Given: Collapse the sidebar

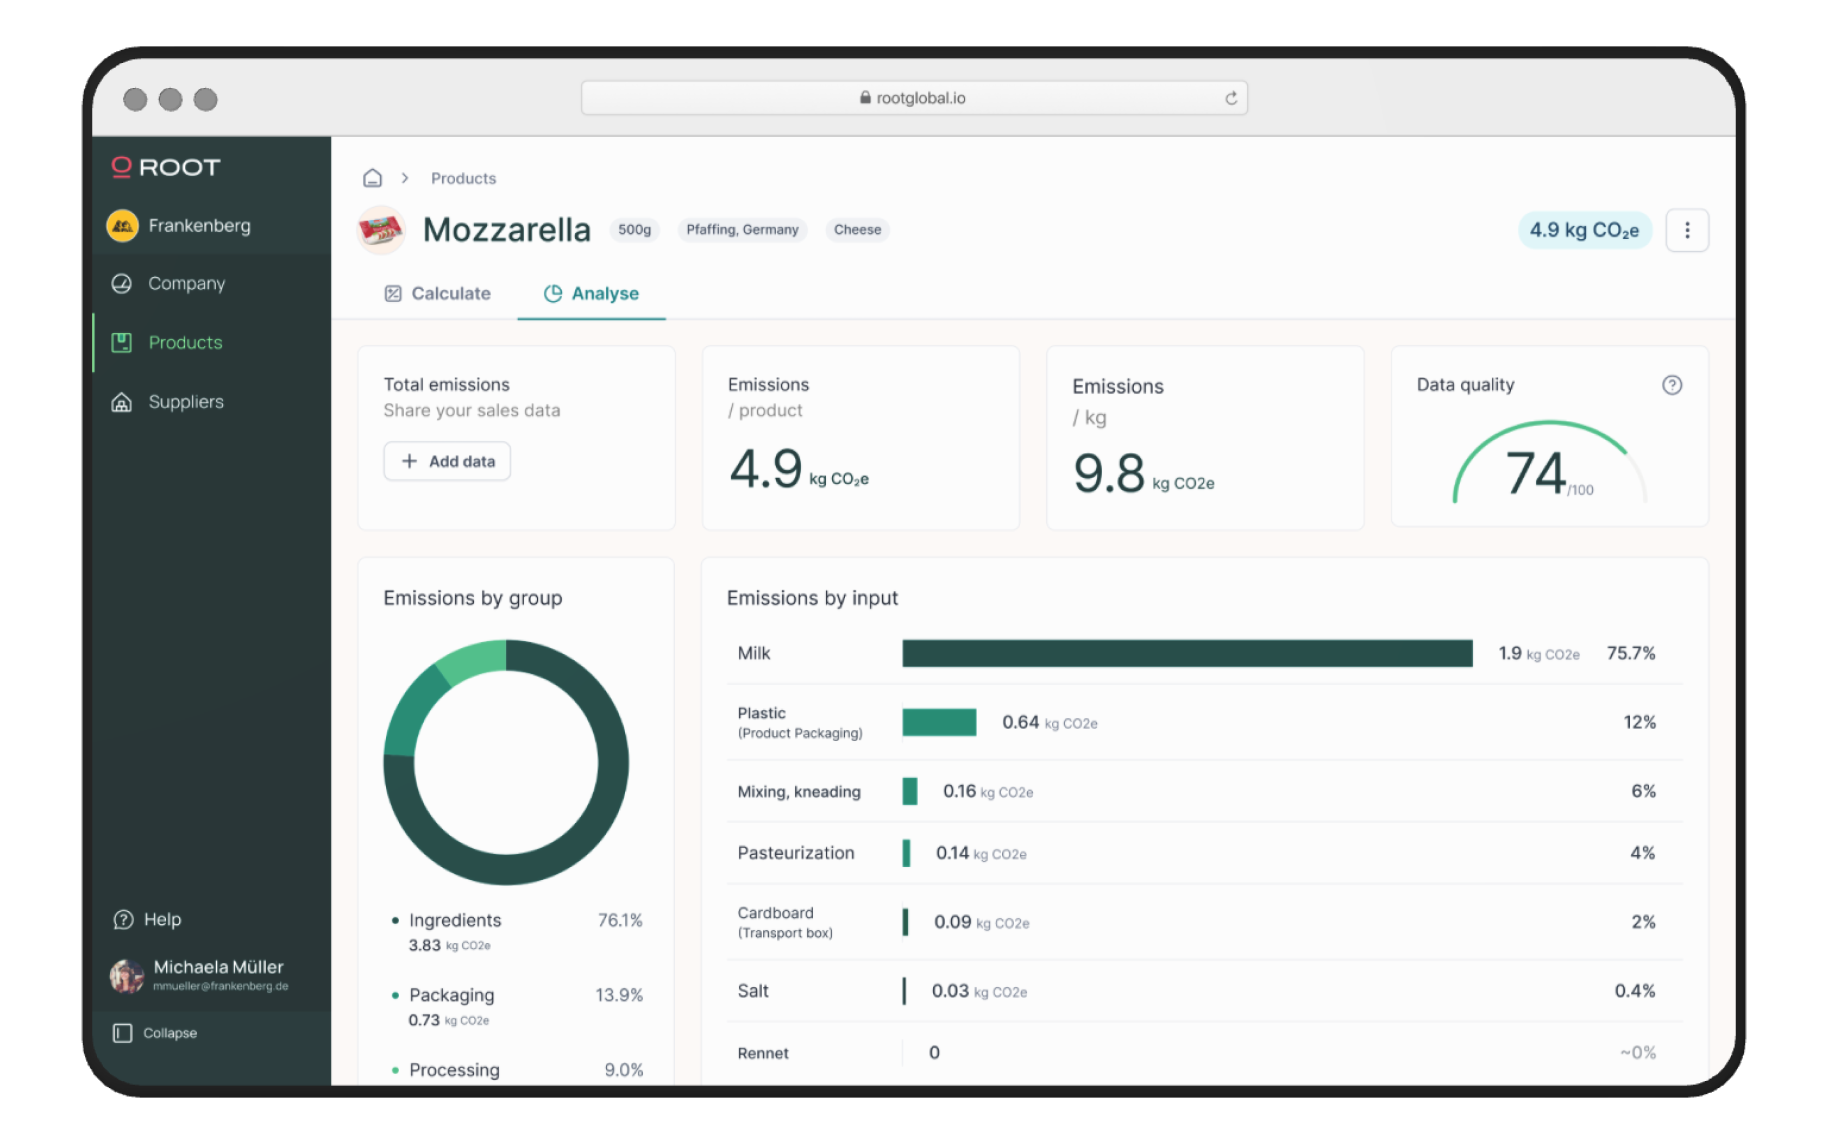Looking at the screenshot, I should click(155, 1033).
